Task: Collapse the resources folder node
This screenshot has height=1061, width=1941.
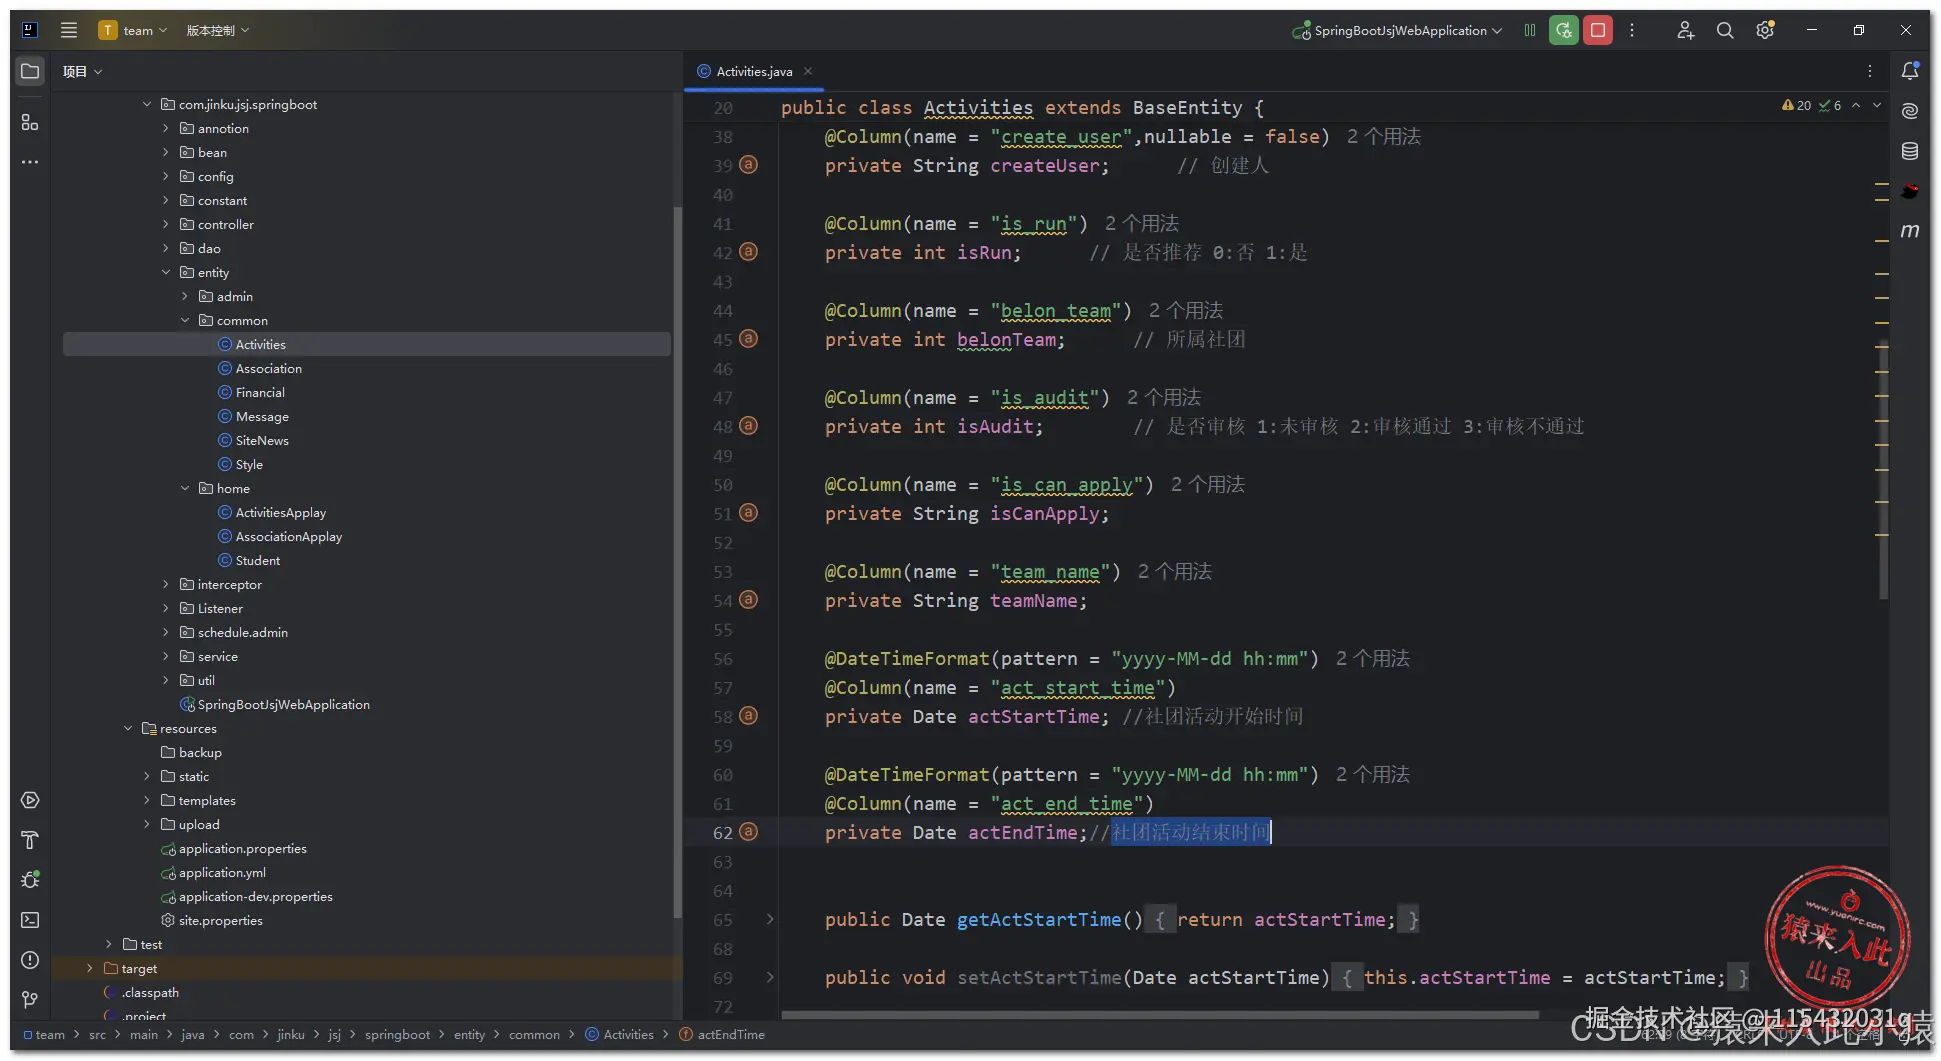Action: pos(128,728)
